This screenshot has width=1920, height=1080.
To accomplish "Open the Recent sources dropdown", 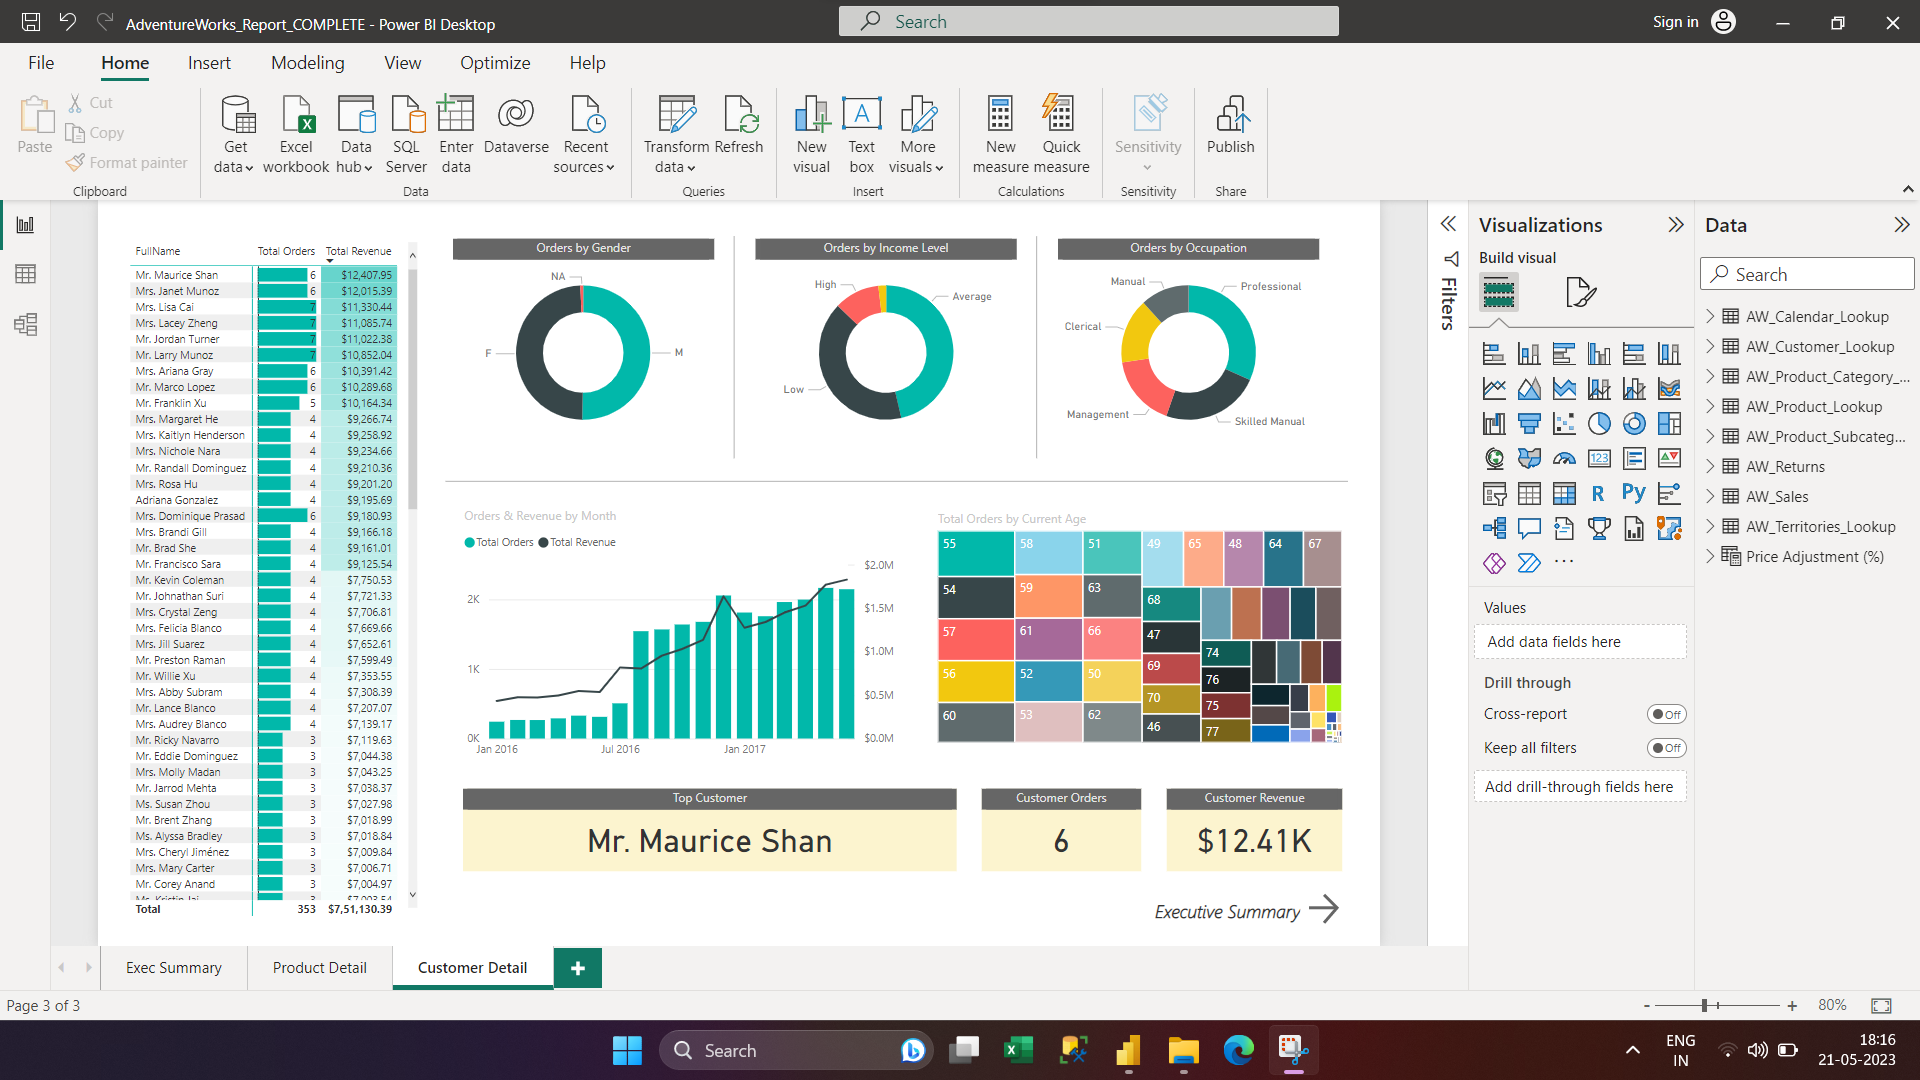I will pyautogui.click(x=585, y=135).
